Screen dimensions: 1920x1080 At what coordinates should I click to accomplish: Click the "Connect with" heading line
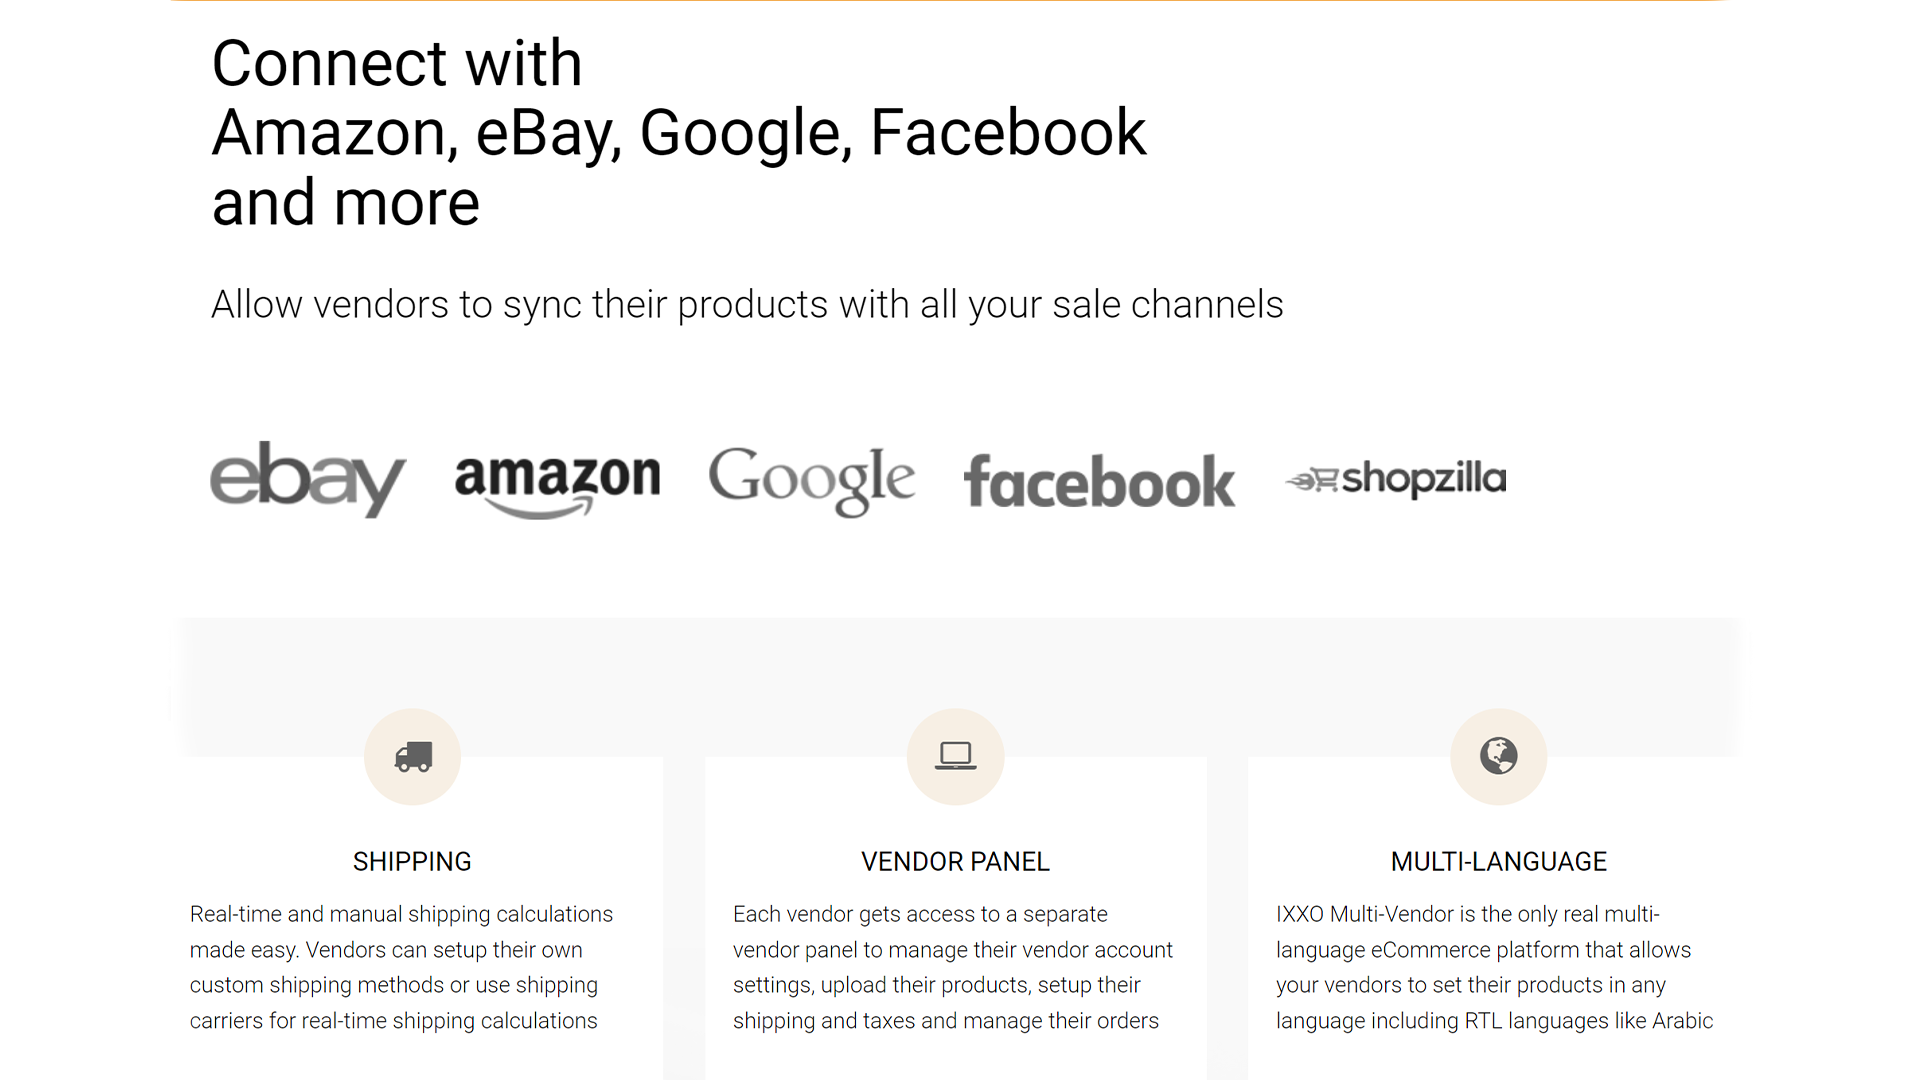(397, 64)
